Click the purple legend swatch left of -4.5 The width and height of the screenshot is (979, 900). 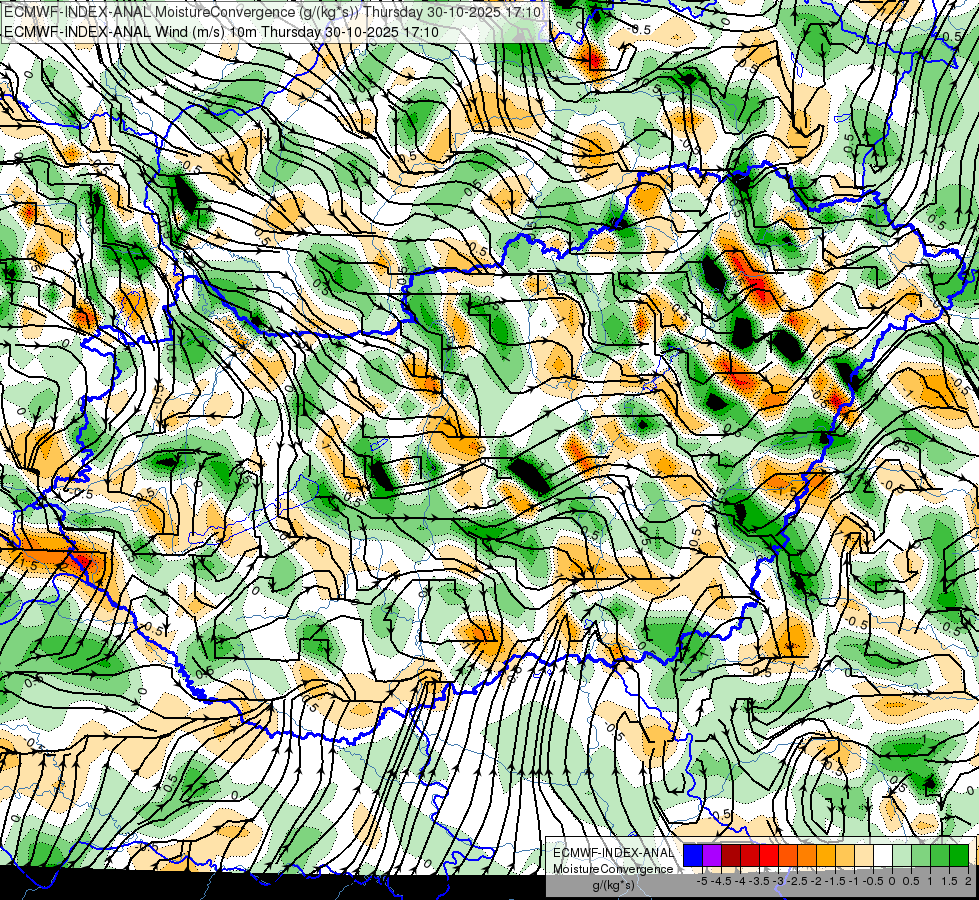pos(712,856)
